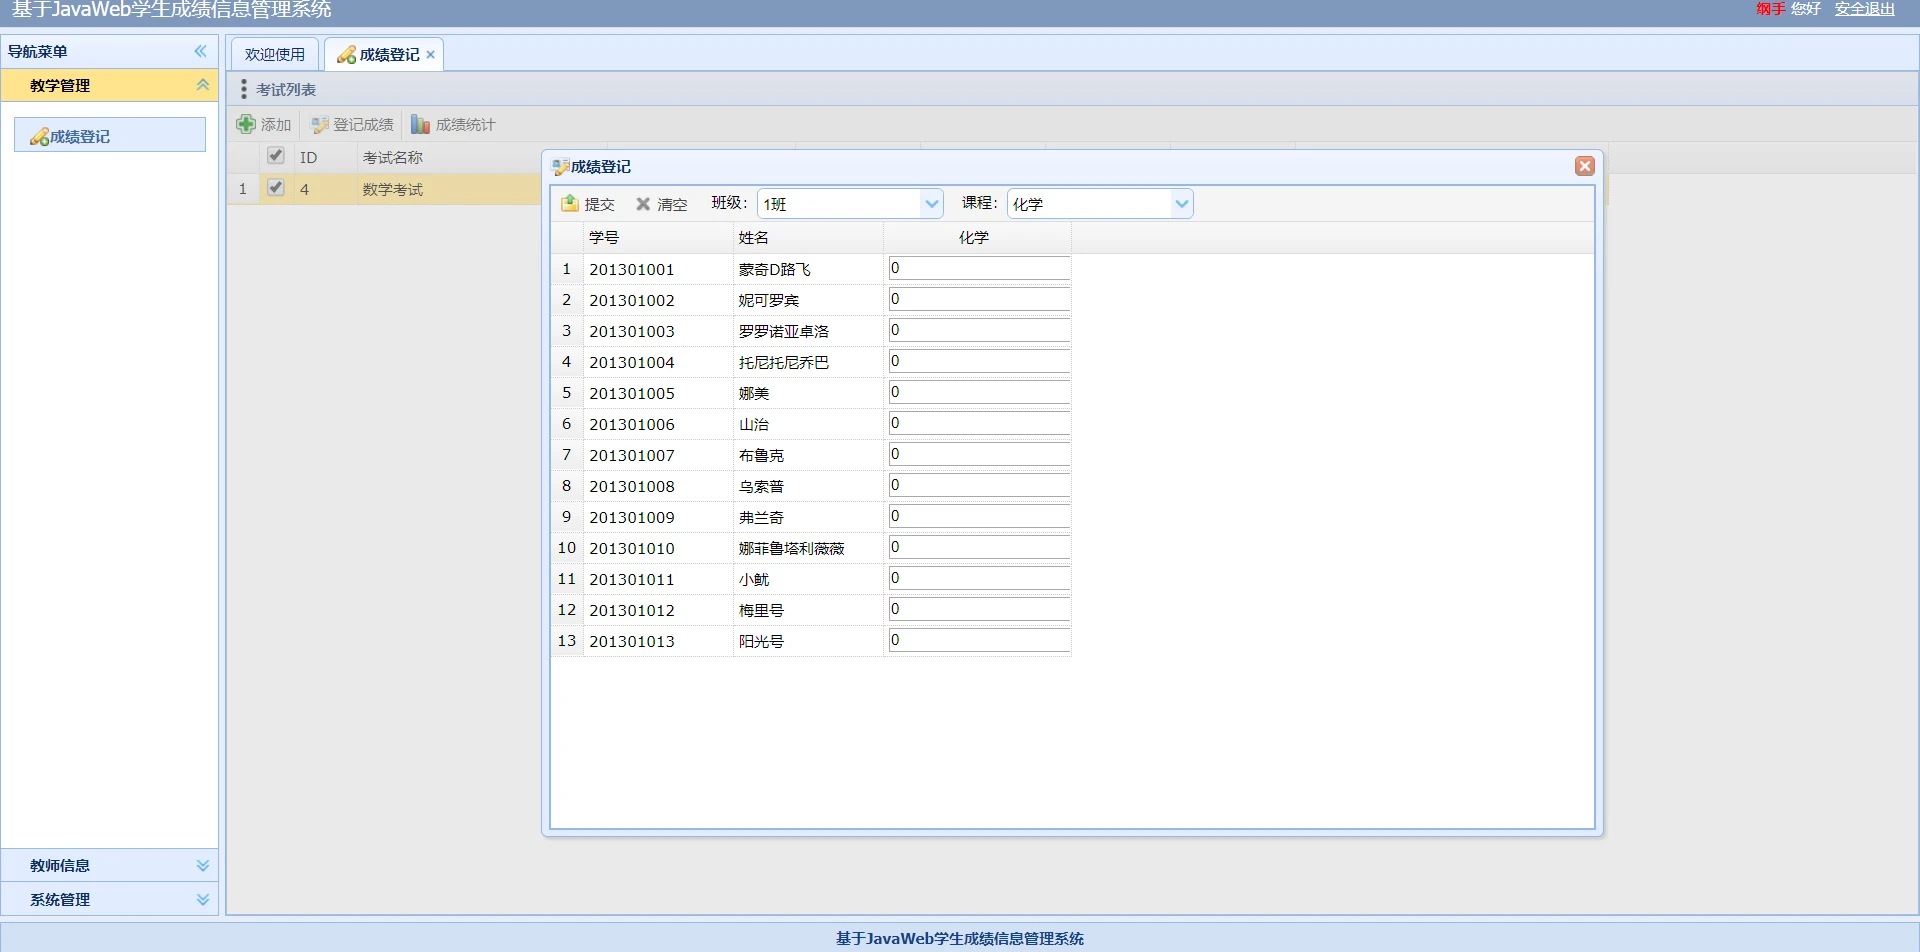Click the 化学 column header
Image resolution: width=1920 pixels, height=952 pixels.
click(977, 238)
